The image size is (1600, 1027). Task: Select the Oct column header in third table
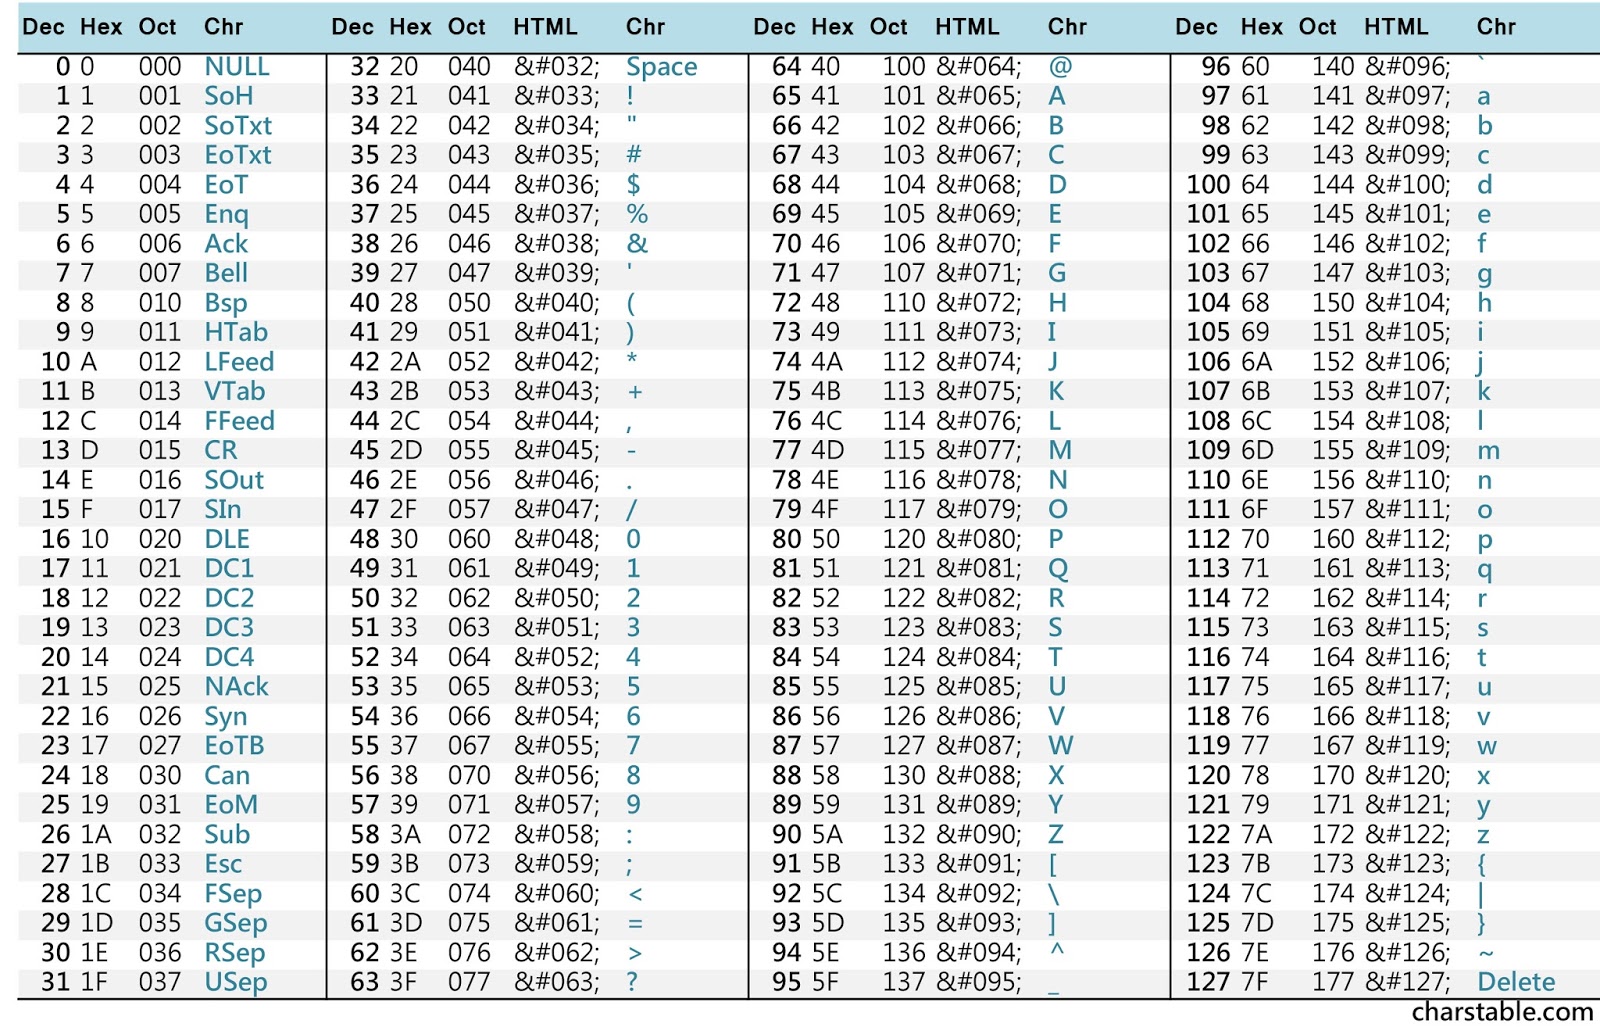888,27
